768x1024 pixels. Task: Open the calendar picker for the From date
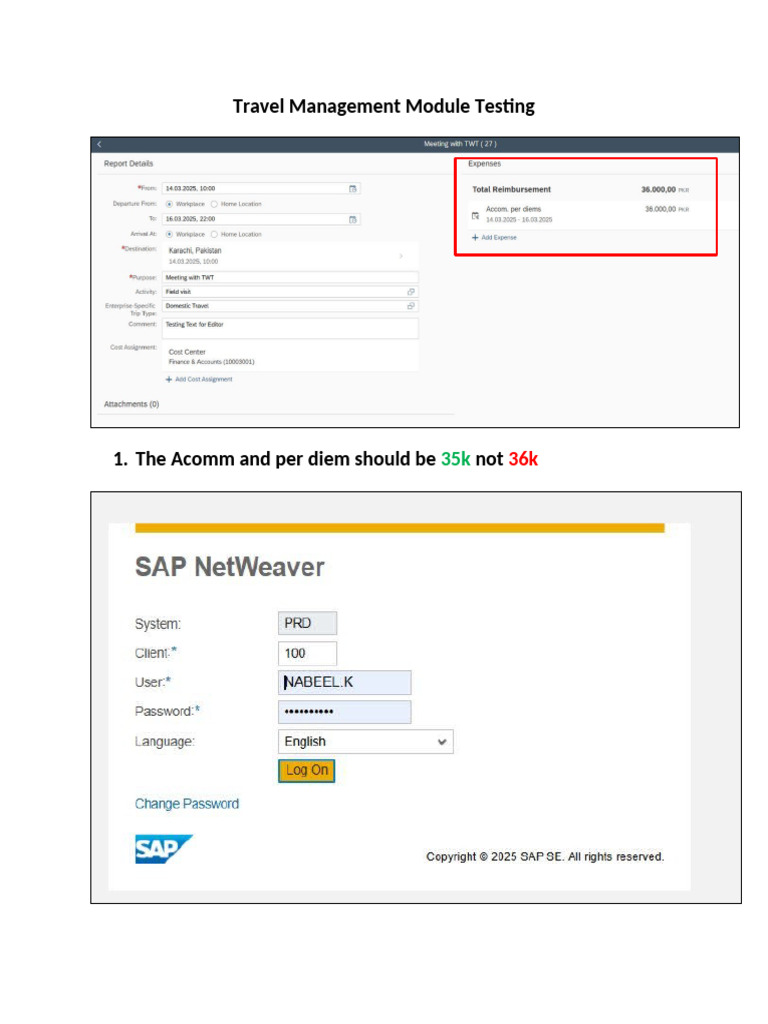(x=353, y=189)
